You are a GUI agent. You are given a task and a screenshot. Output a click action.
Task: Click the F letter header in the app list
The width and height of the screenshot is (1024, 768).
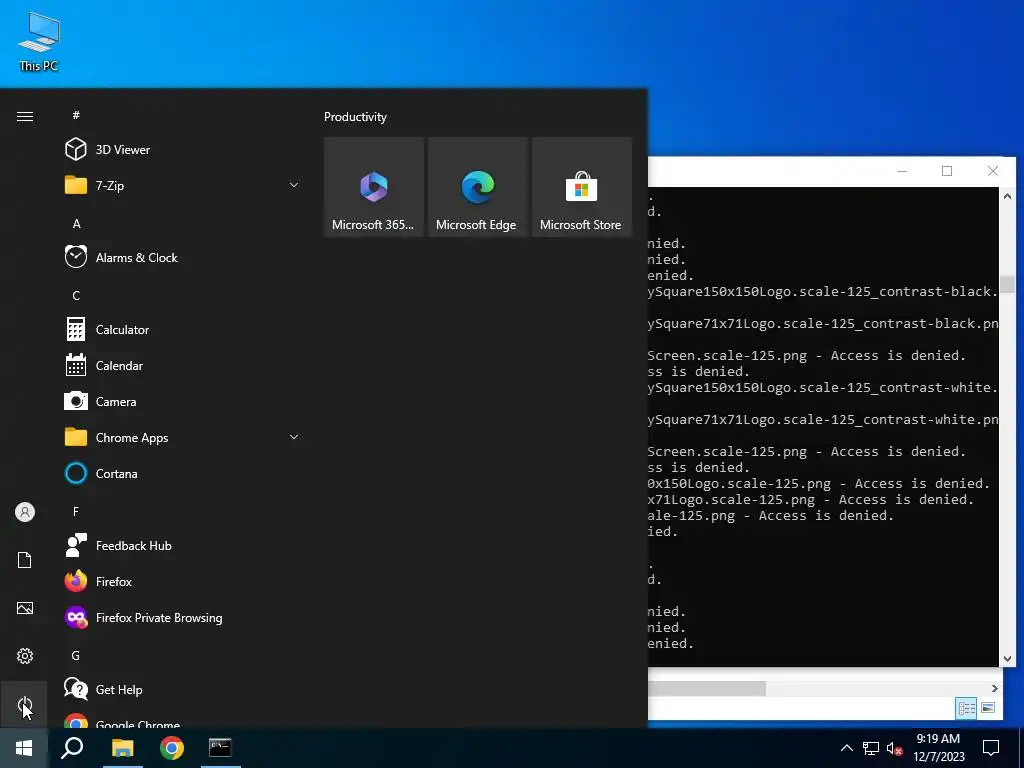click(76, 511)
